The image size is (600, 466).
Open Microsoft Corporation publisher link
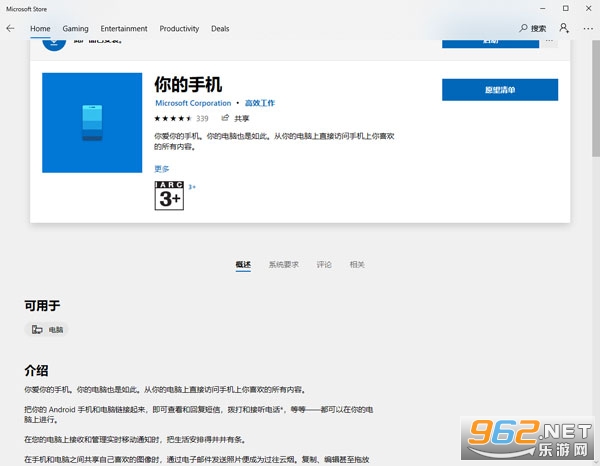[193, 103]
